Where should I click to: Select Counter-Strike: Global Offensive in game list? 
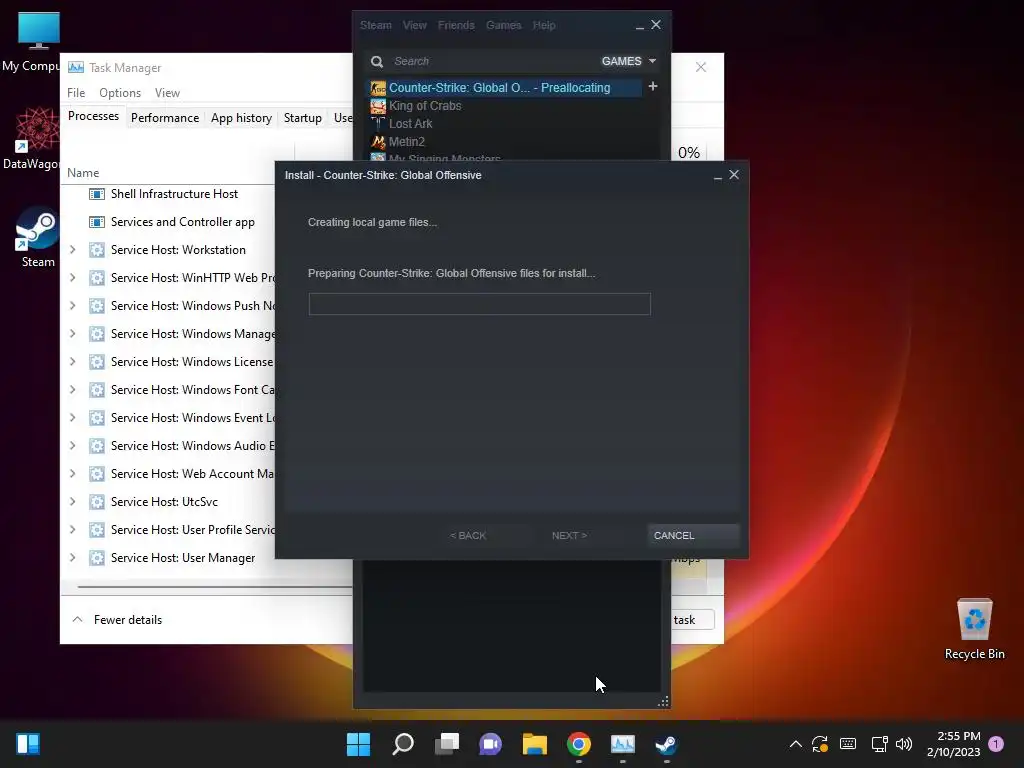click(505, 88)
